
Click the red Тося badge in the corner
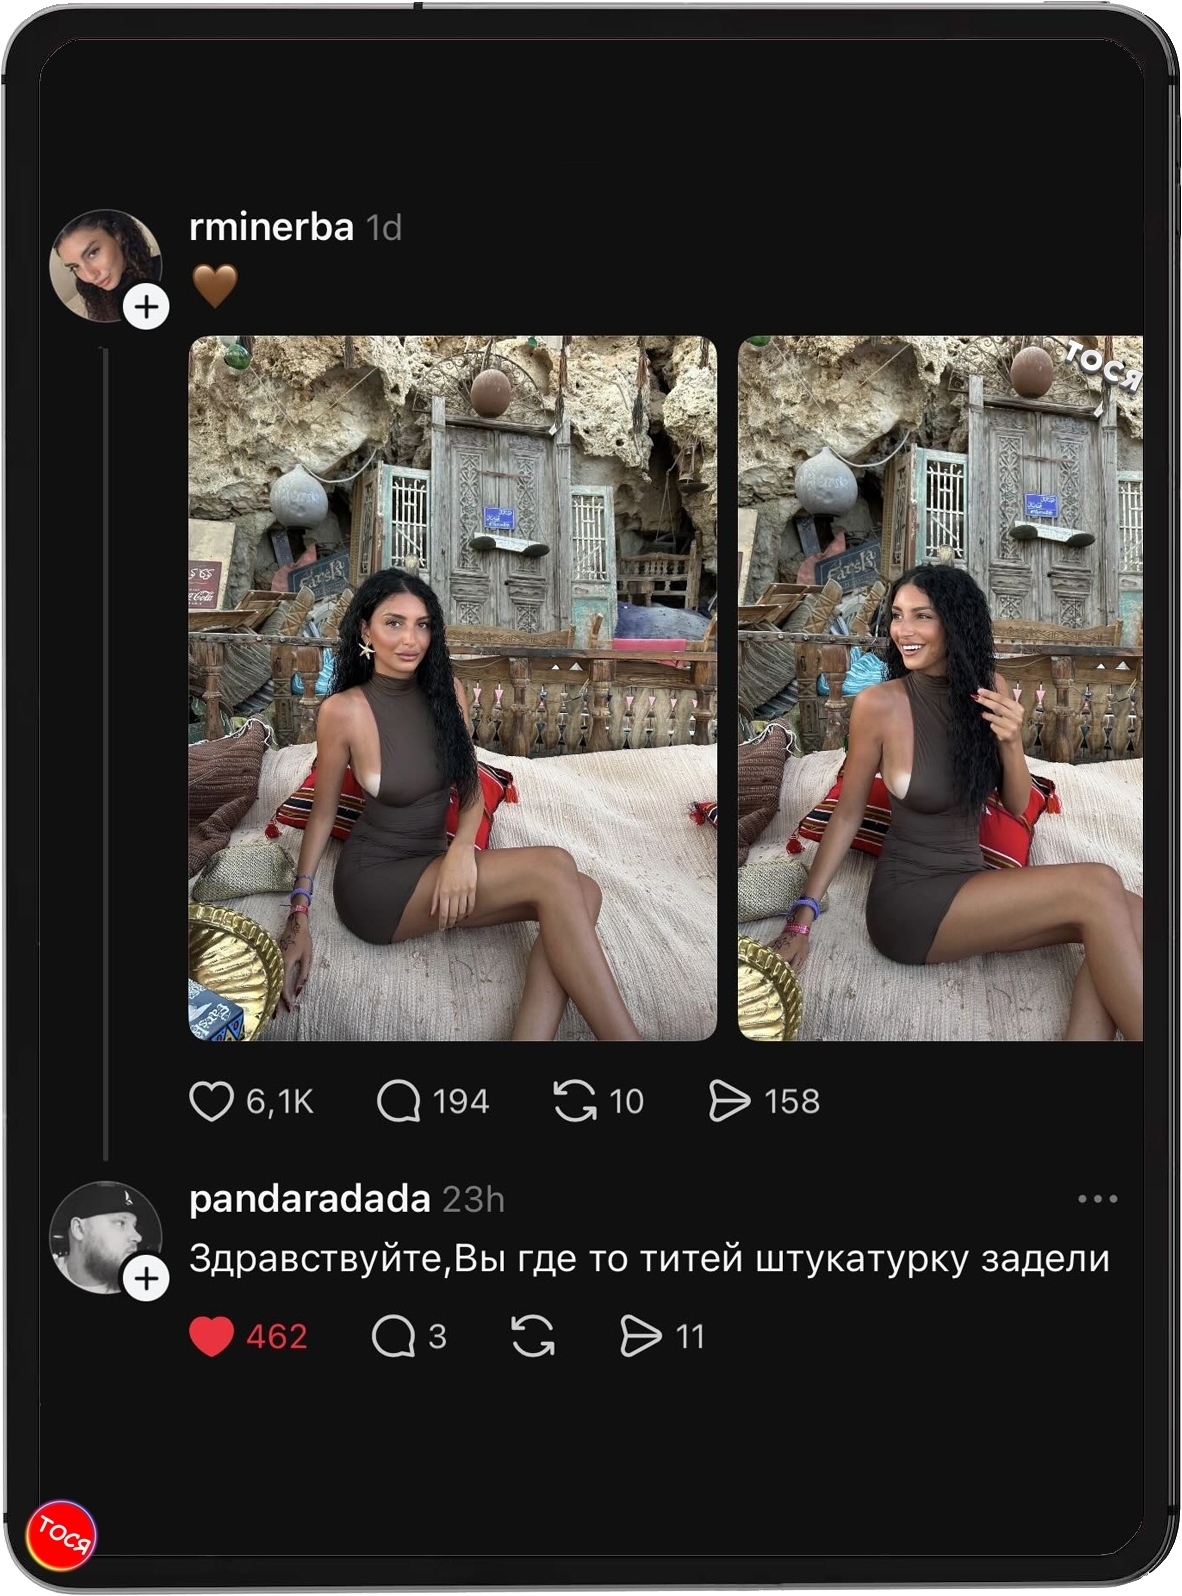(x=62, y=1533)
